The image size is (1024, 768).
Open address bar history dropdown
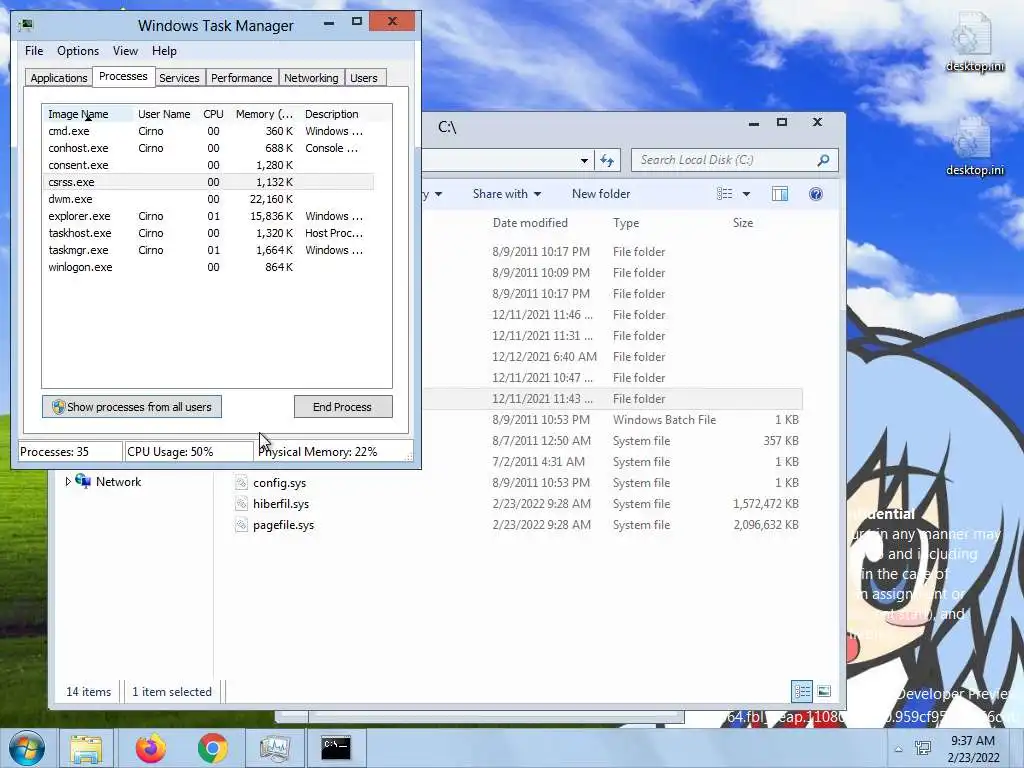pos(584,160)
